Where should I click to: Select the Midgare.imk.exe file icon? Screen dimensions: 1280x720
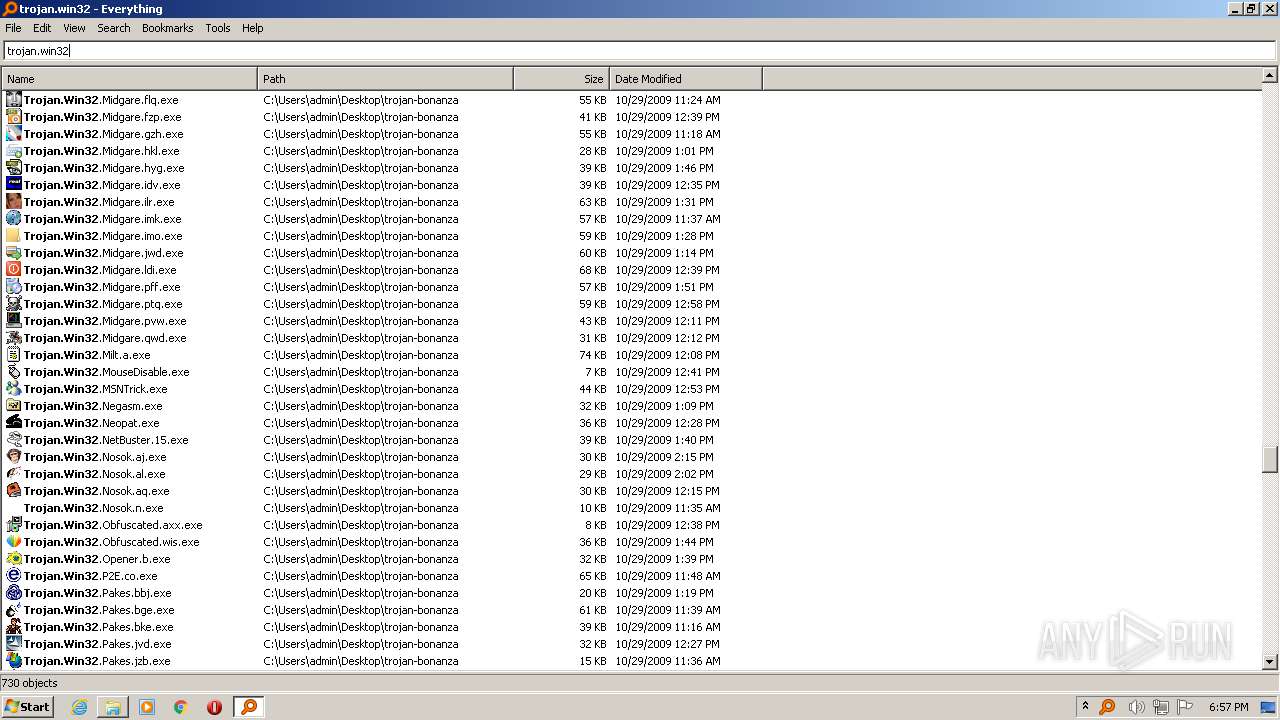click(14, 219)
